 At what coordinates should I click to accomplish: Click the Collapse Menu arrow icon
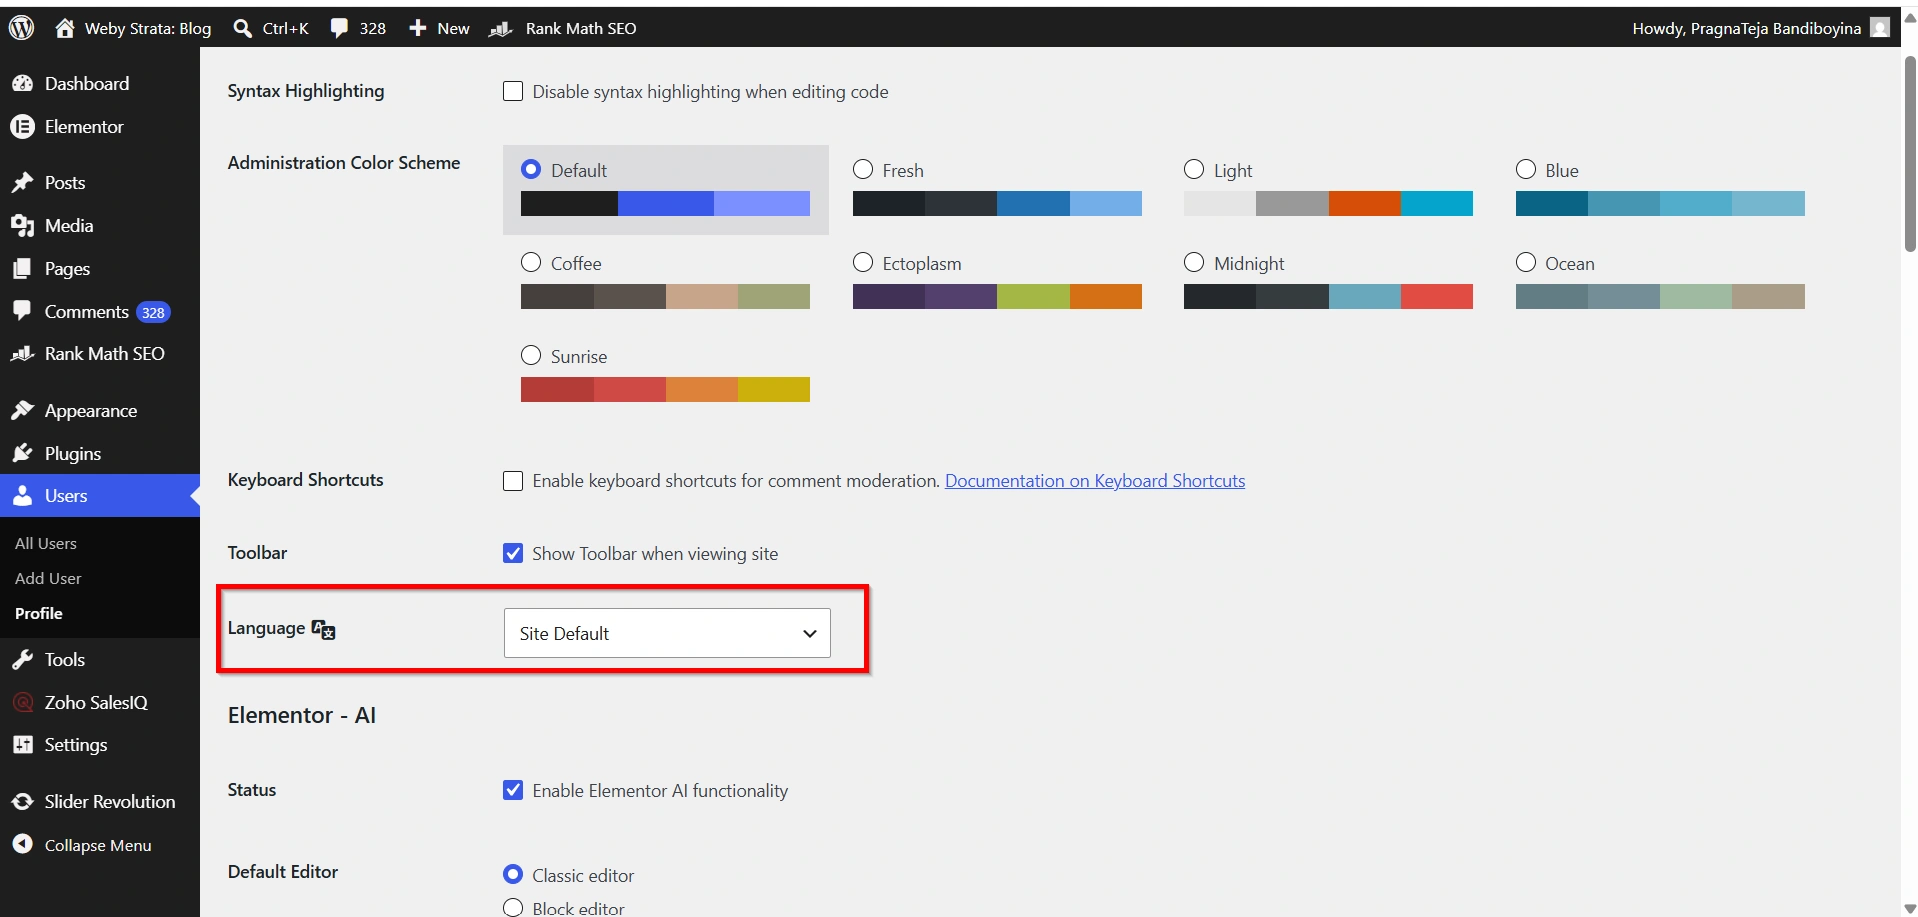[x=23, y=845]
